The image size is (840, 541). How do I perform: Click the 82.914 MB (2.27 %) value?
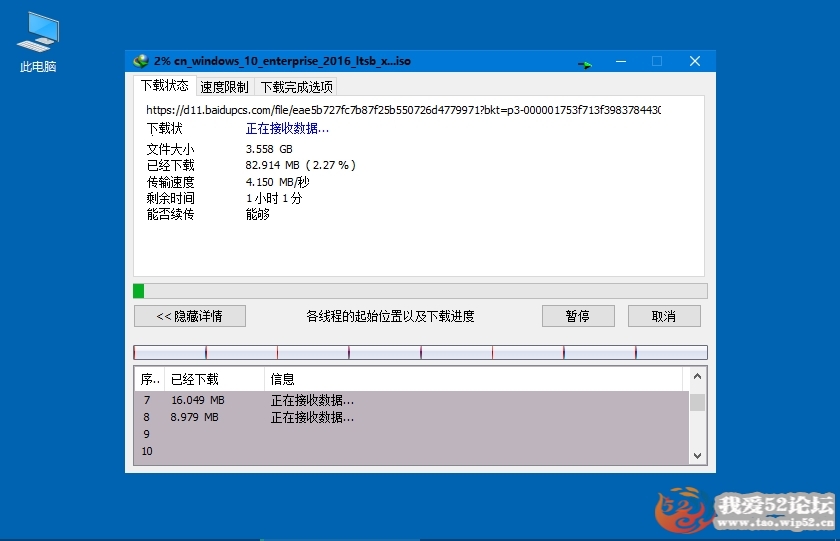[x=301, y=165]
